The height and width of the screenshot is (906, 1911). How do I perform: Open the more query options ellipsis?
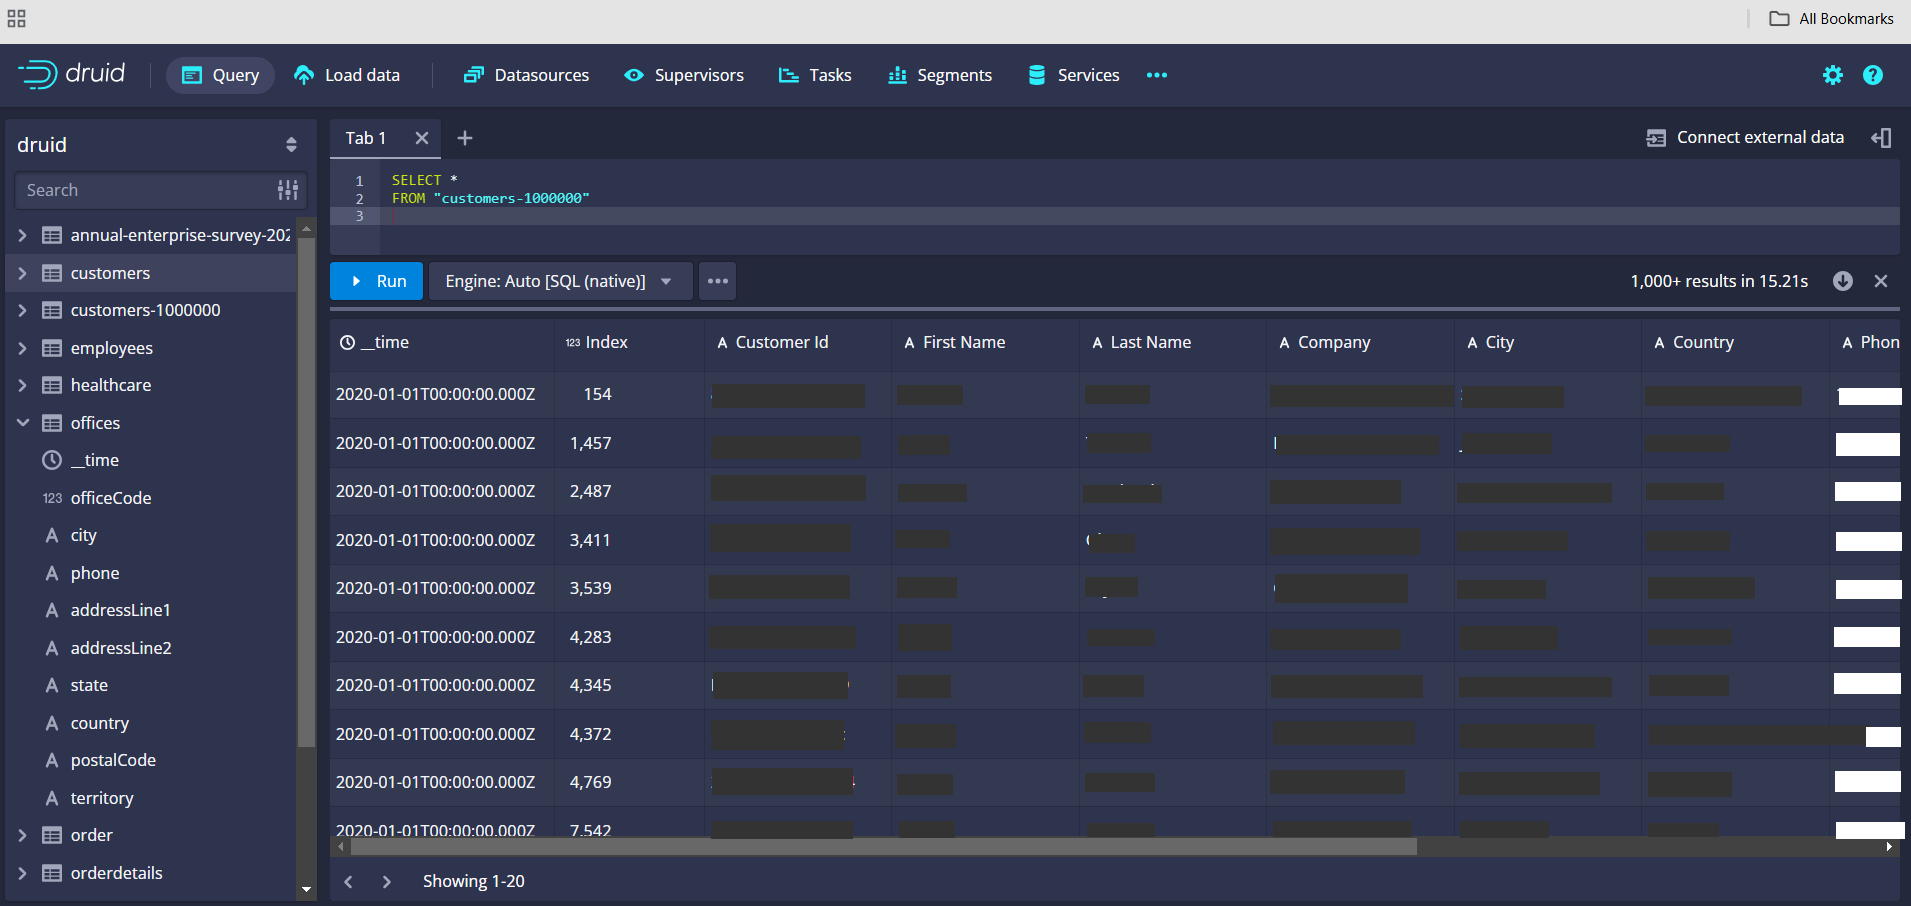pos(718,281)
